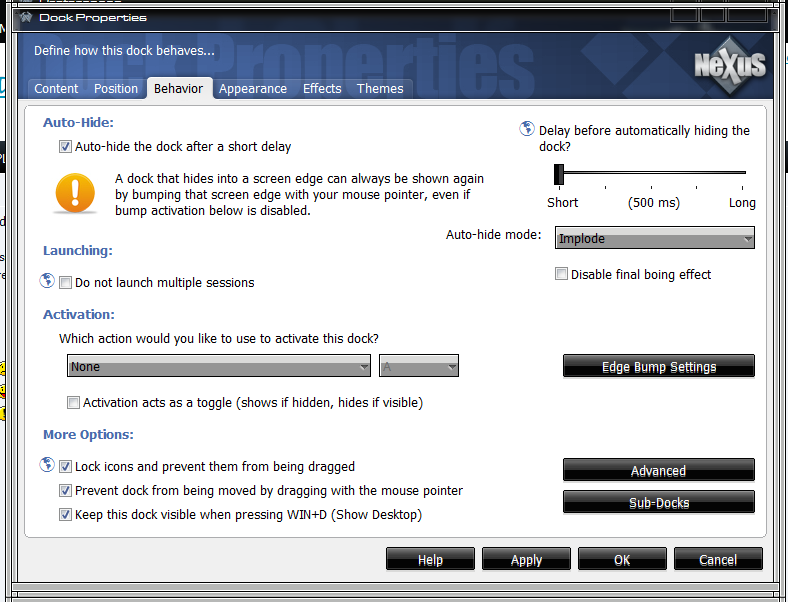Viewport: 788px width, 602px height.
Task: Open the Themes tab
Action: [380, 89]
